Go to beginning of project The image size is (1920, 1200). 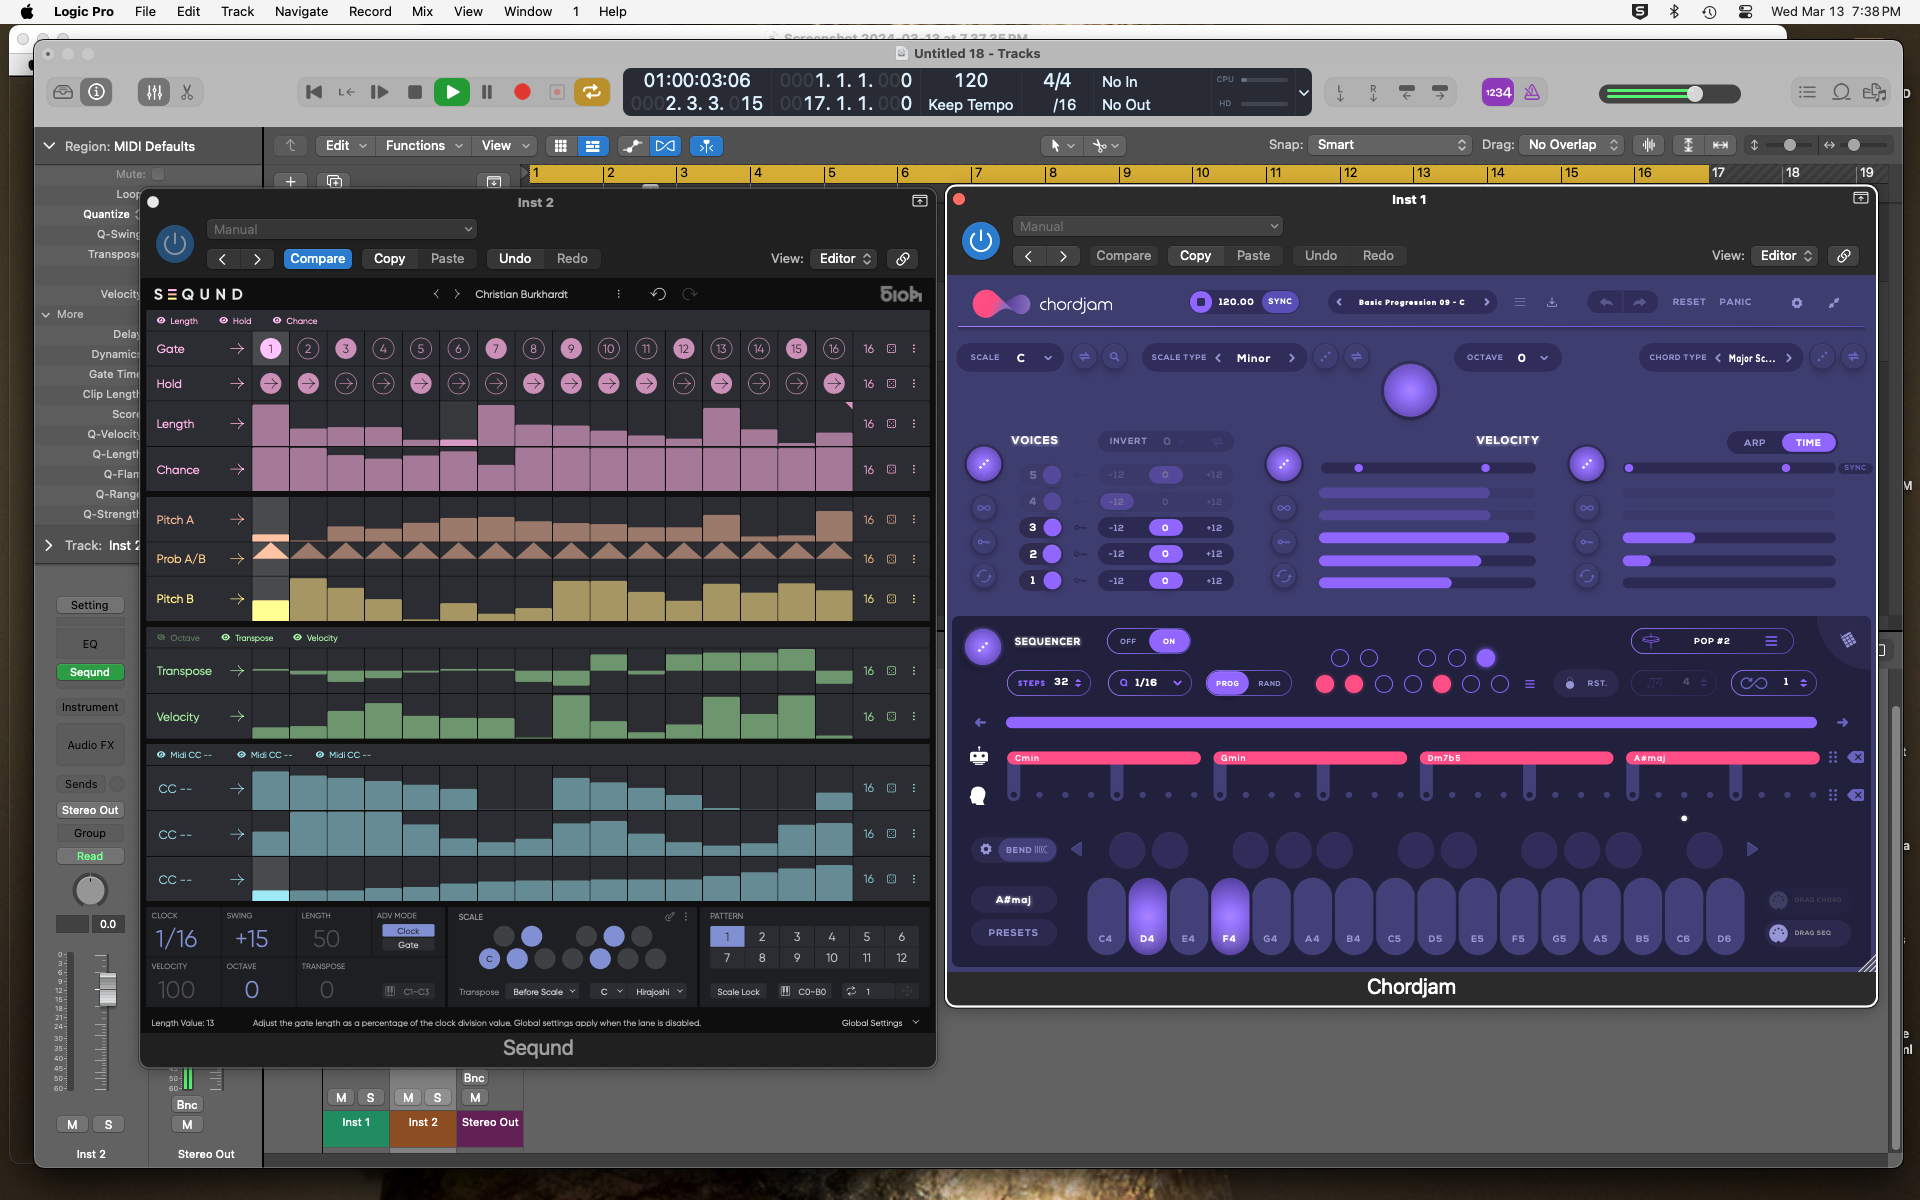click(x=314, y=92)
